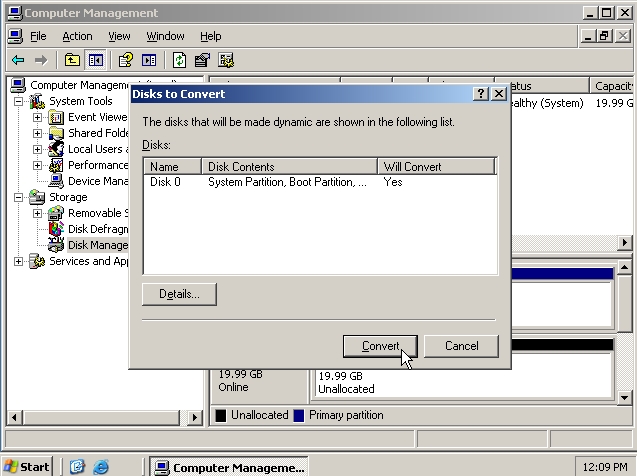Expand the Shared Folders node

[37, 133]
